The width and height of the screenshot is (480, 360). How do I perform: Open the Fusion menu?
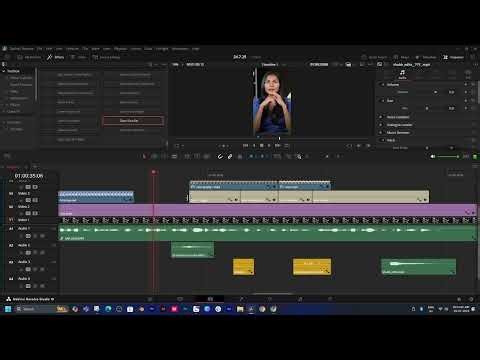pos(135,49)
